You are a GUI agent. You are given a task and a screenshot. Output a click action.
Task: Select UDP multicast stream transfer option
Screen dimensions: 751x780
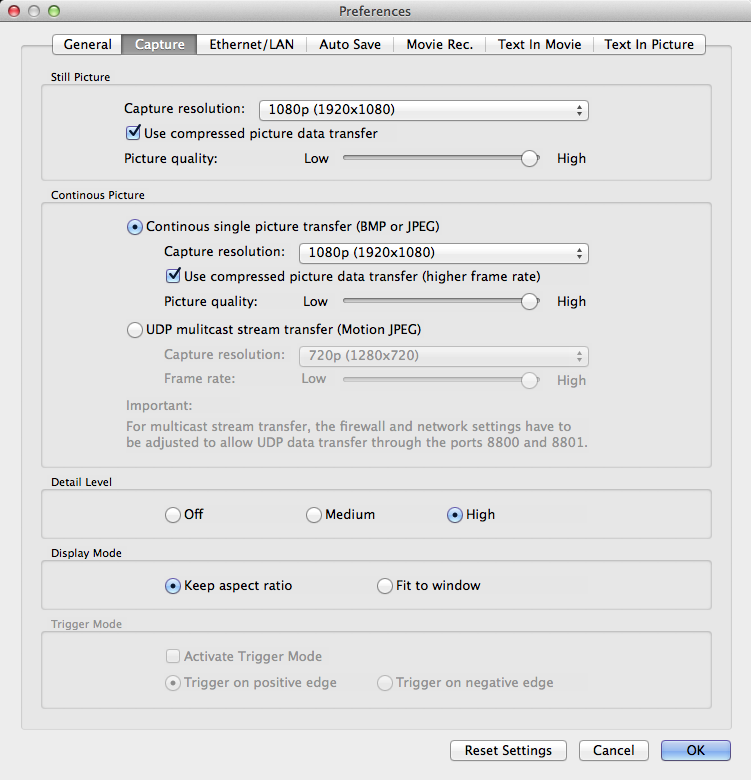coord(135,330)
